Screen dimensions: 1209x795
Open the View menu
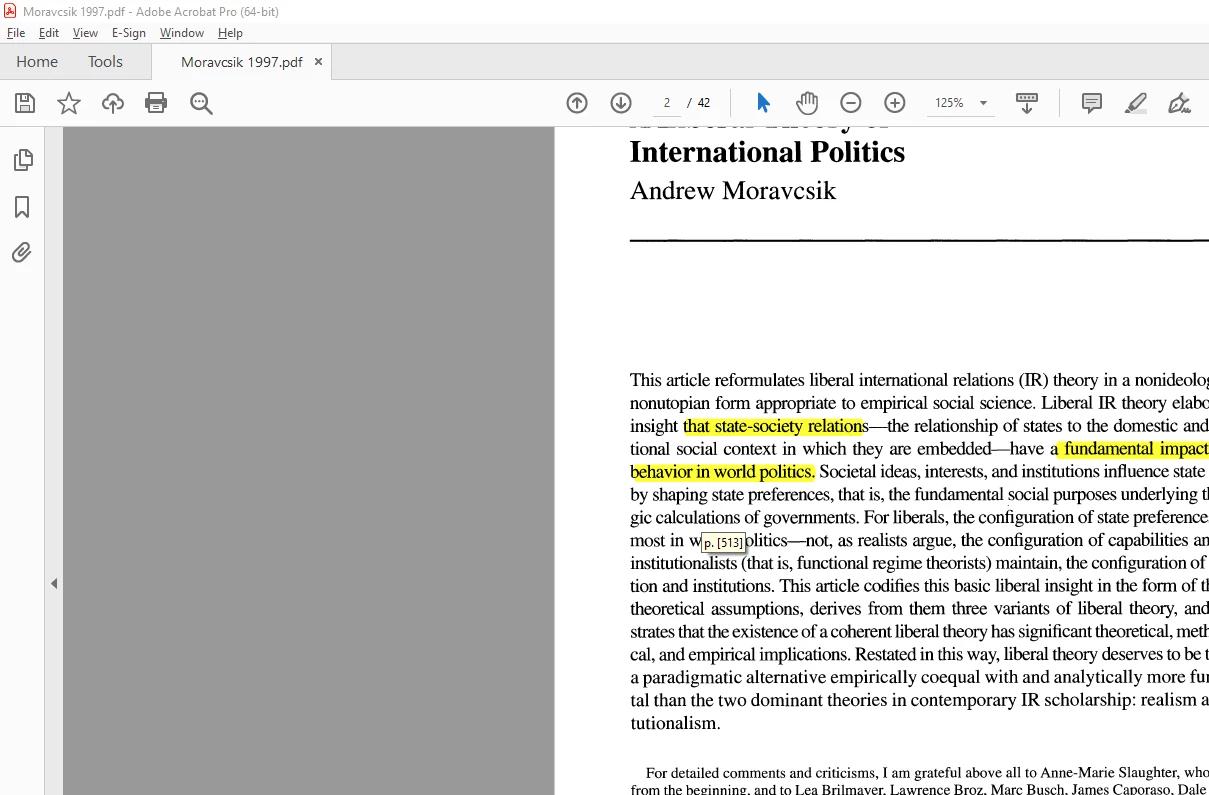pos(85,33)
